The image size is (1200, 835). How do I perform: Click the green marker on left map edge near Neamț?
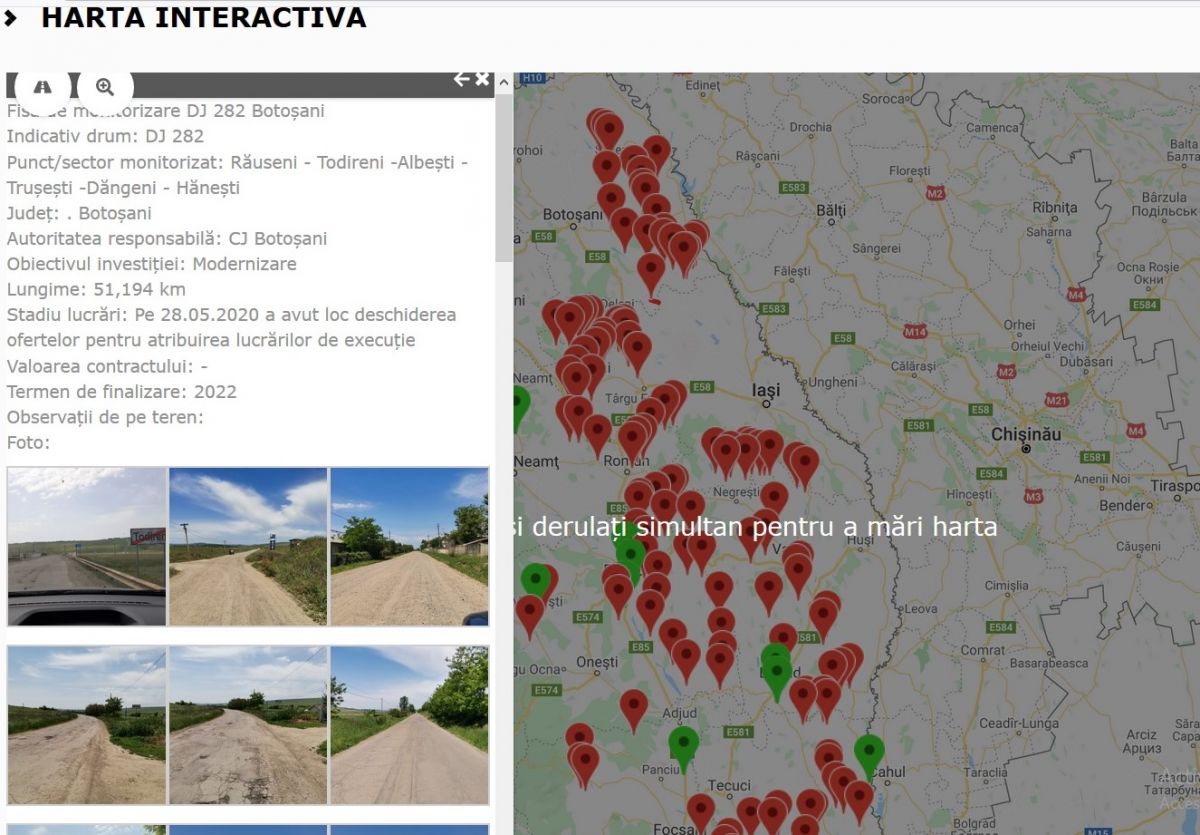520,405
